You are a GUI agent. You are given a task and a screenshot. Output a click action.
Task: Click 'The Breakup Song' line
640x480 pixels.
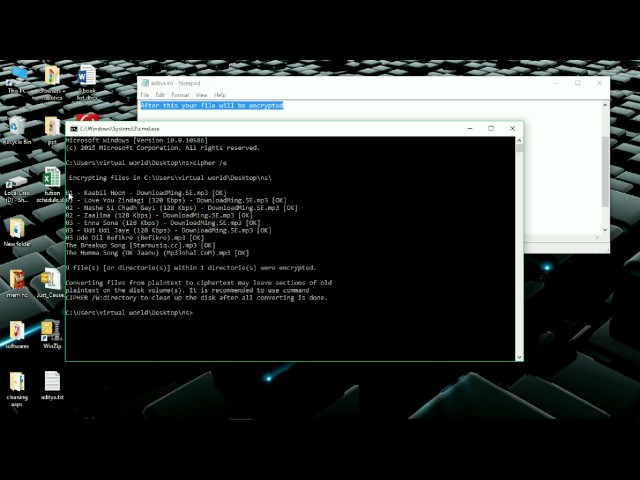pos(140,245)
